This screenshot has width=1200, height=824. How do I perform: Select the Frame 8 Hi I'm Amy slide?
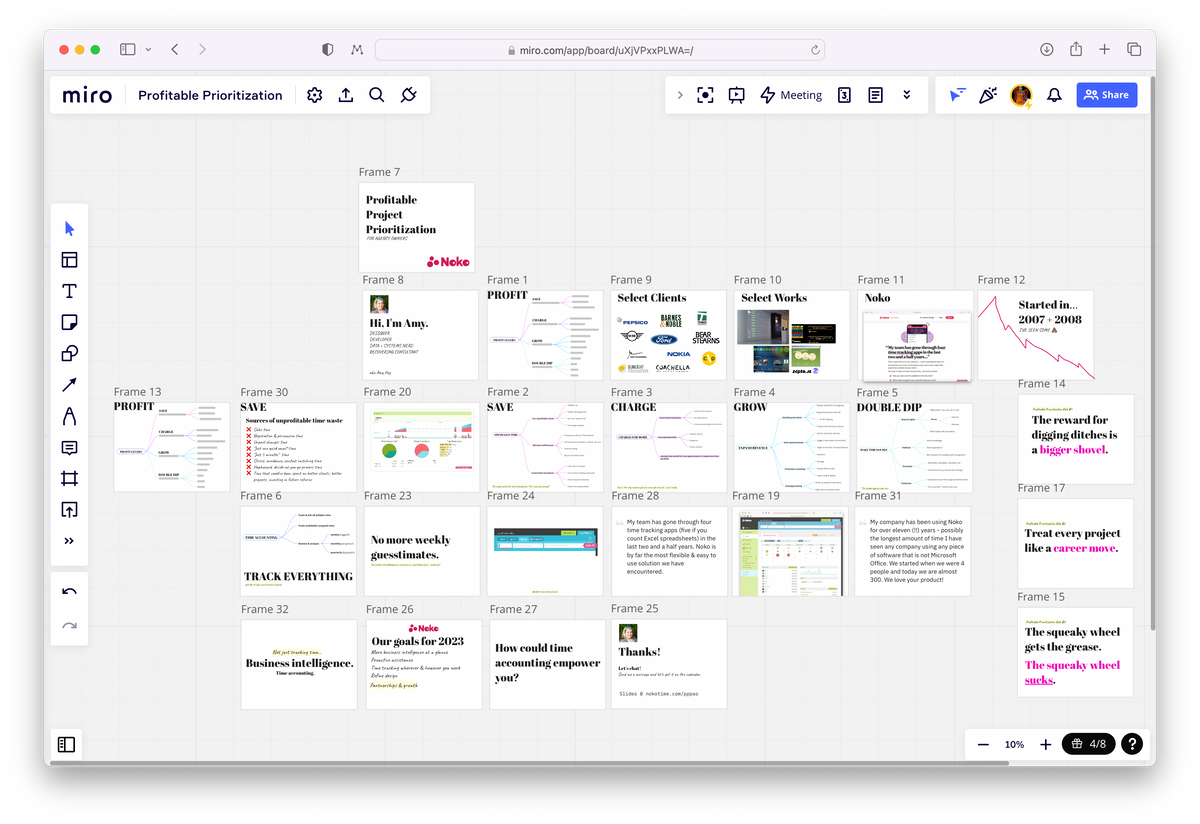click(421, 335)
